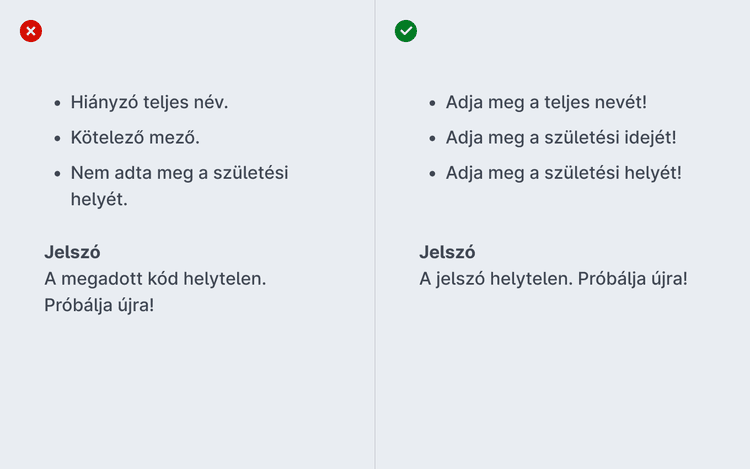Click the Jelszó heading under the green checkmark
750x469 pixels.
(447, 253)
